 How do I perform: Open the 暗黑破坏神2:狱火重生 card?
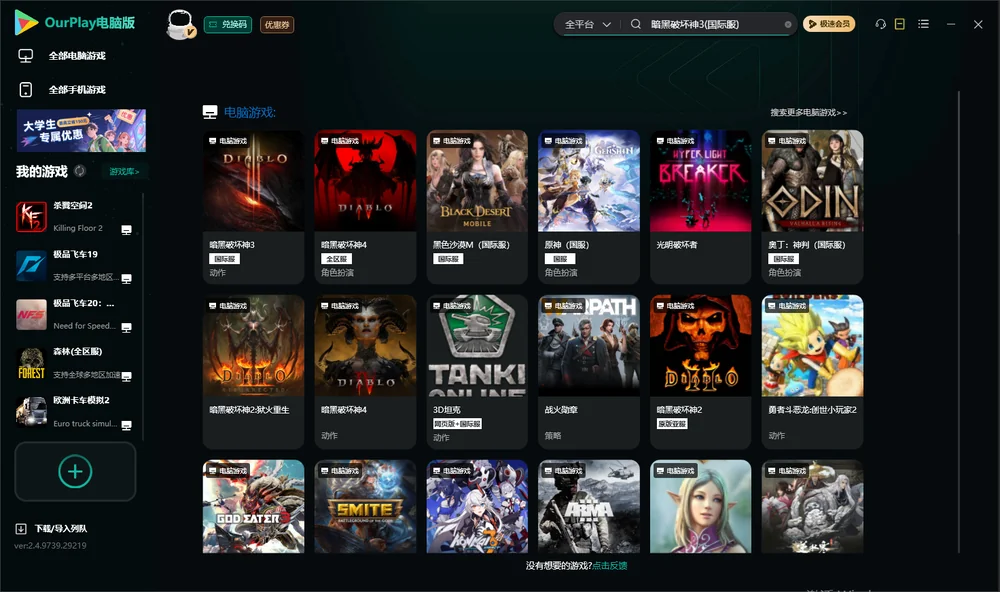(253, 371)
